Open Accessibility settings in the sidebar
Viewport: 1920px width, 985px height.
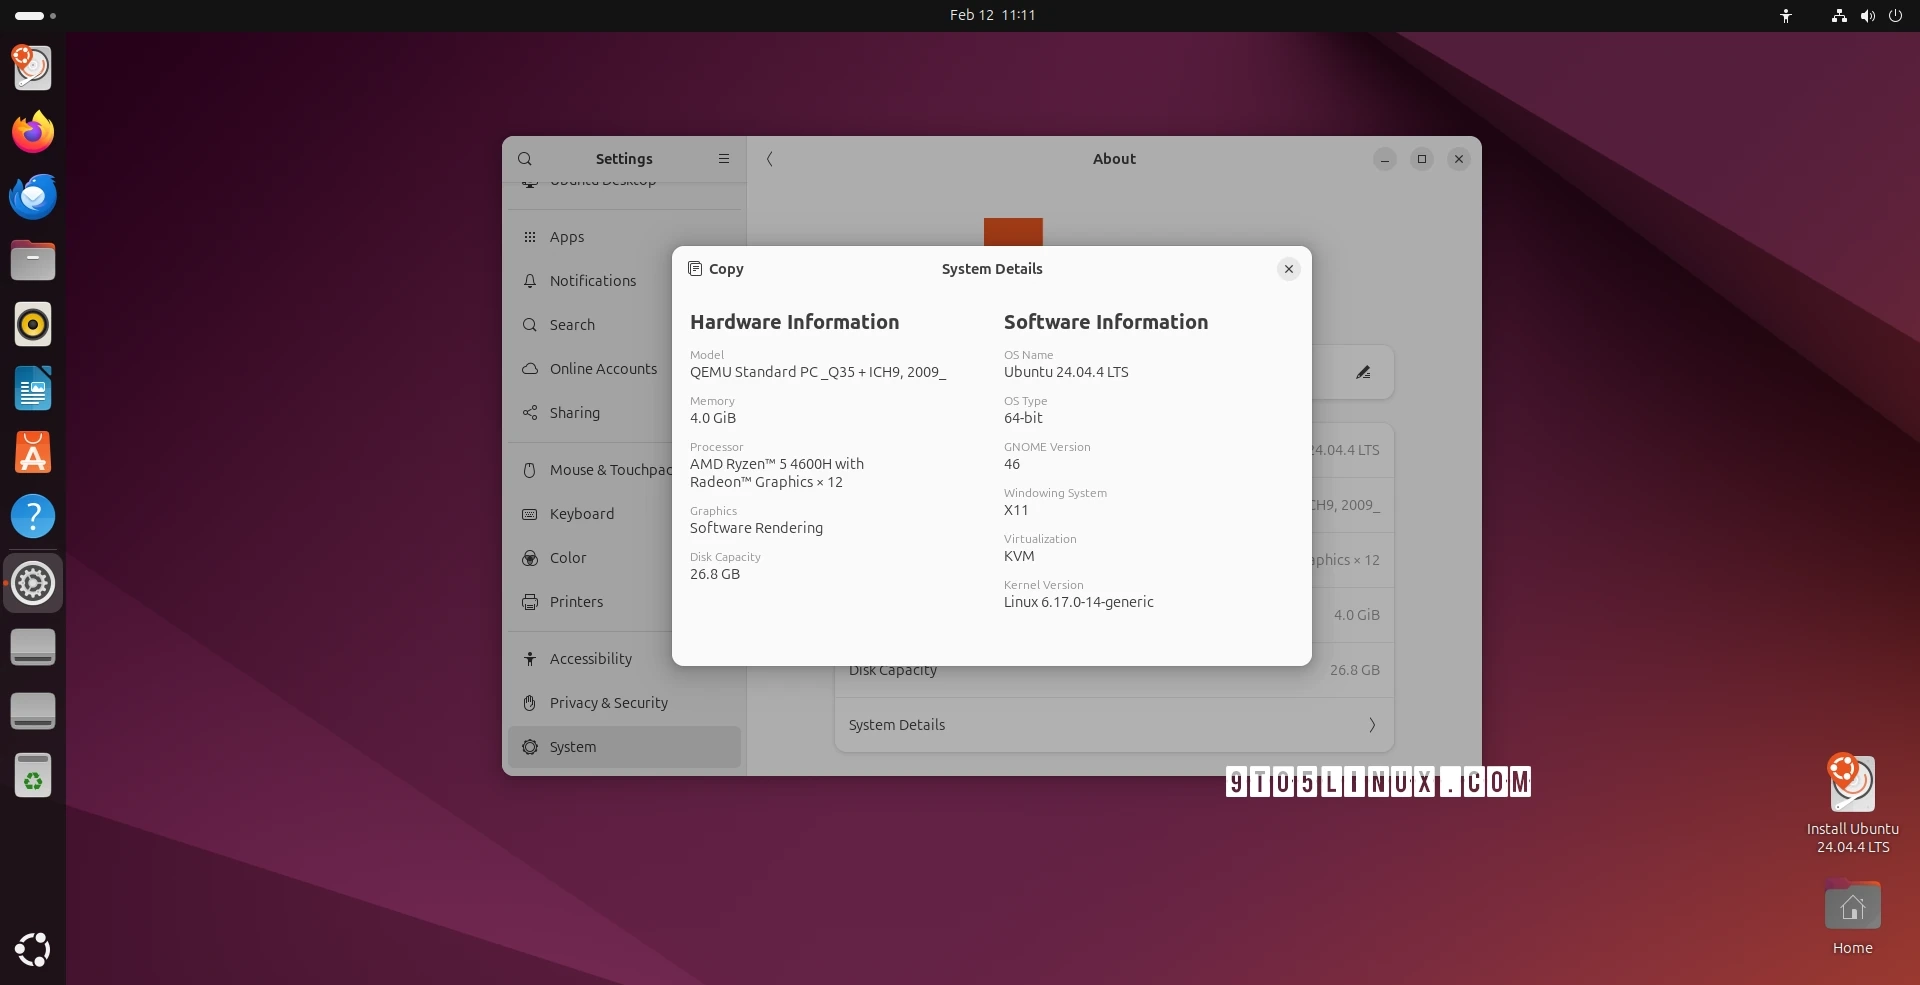coord(590,658)
